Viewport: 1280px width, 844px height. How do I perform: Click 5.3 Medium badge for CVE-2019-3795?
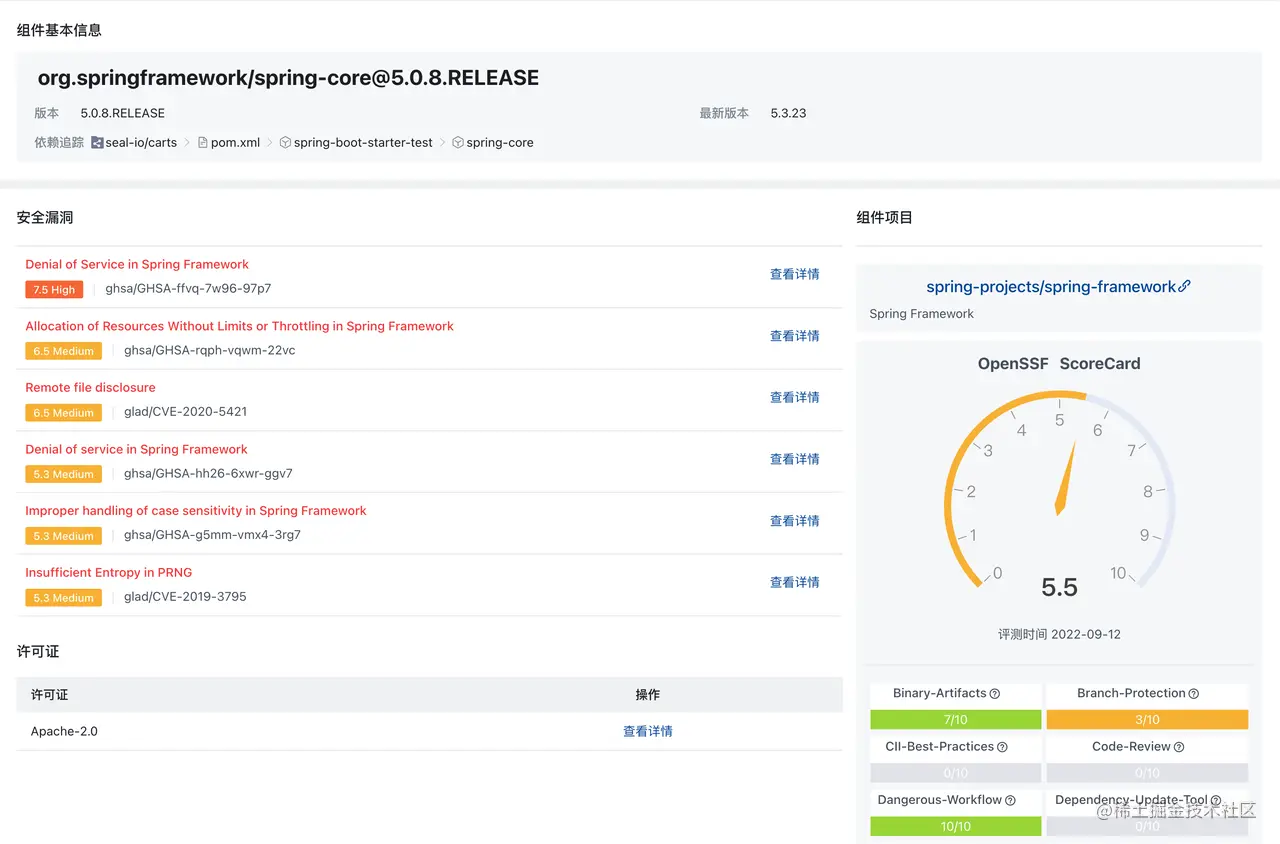coord(63,597)
